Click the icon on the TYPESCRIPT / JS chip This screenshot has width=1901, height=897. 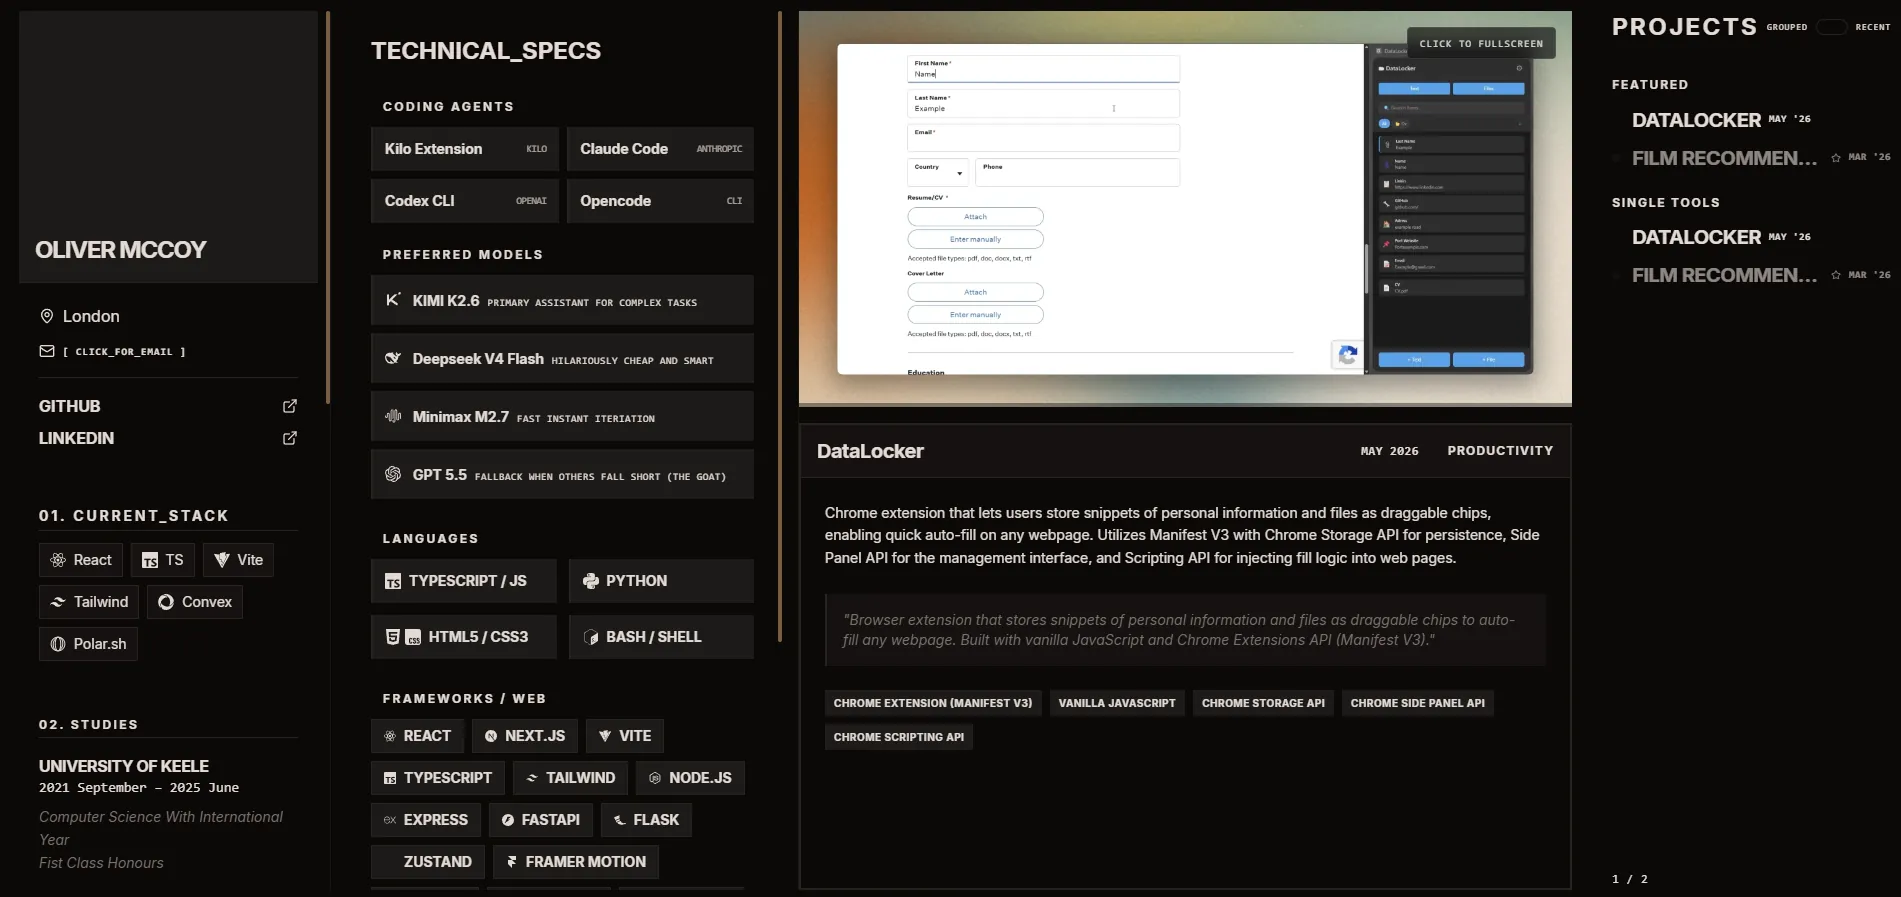click(393, 581)
